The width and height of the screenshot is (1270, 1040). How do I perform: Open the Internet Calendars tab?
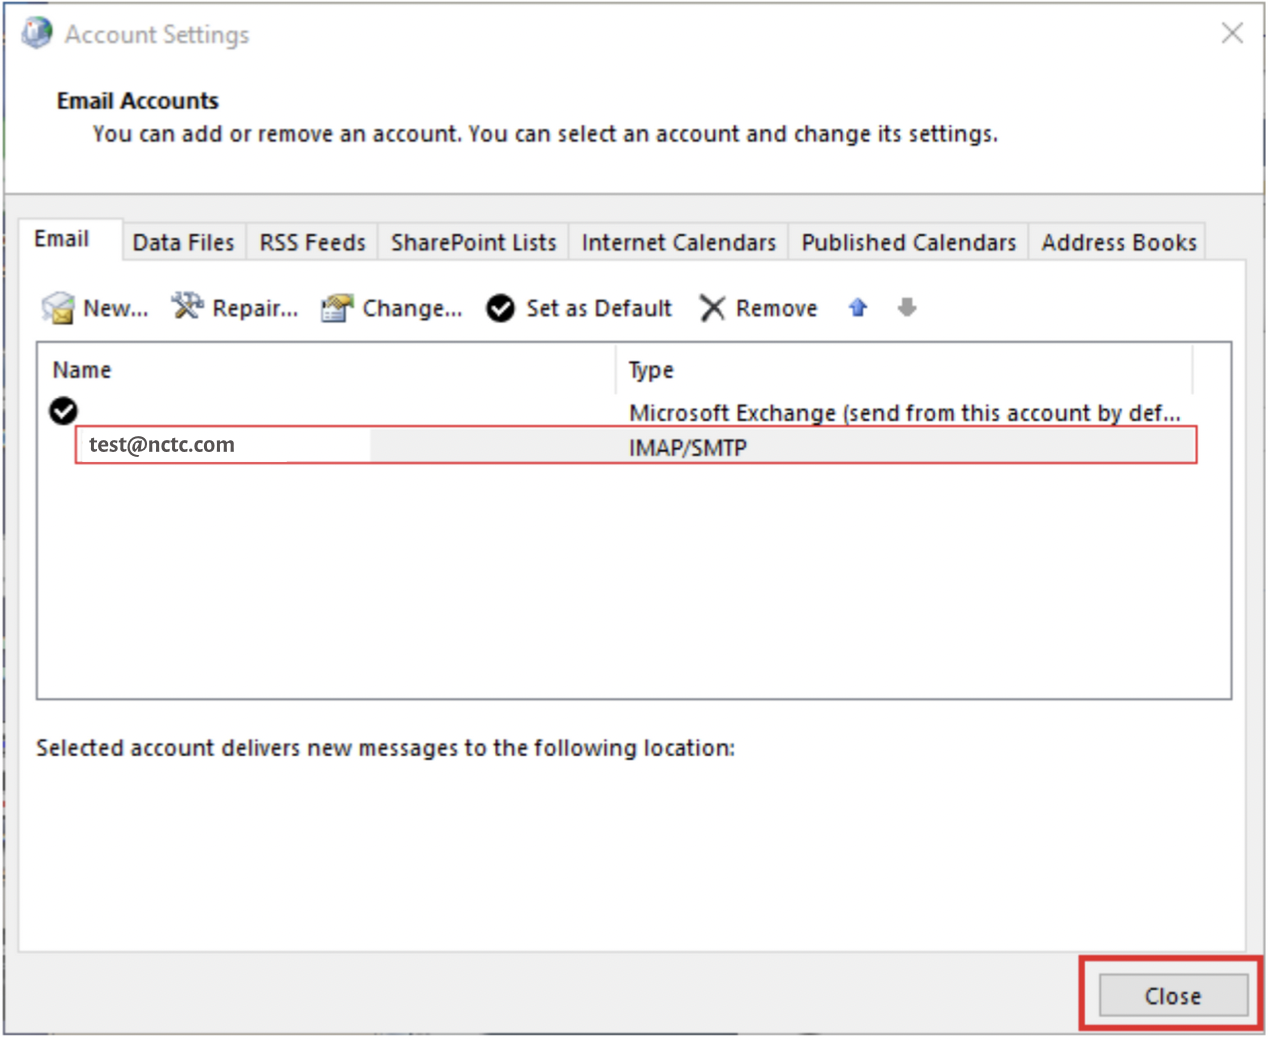click(677, 241)
